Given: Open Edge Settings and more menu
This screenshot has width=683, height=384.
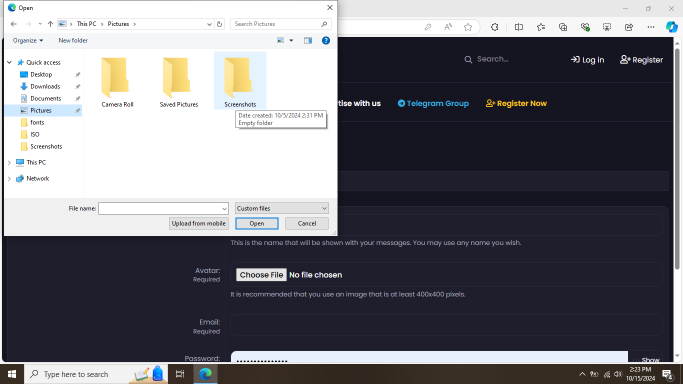Looking at the screenshot, I should tap(651, 27).
